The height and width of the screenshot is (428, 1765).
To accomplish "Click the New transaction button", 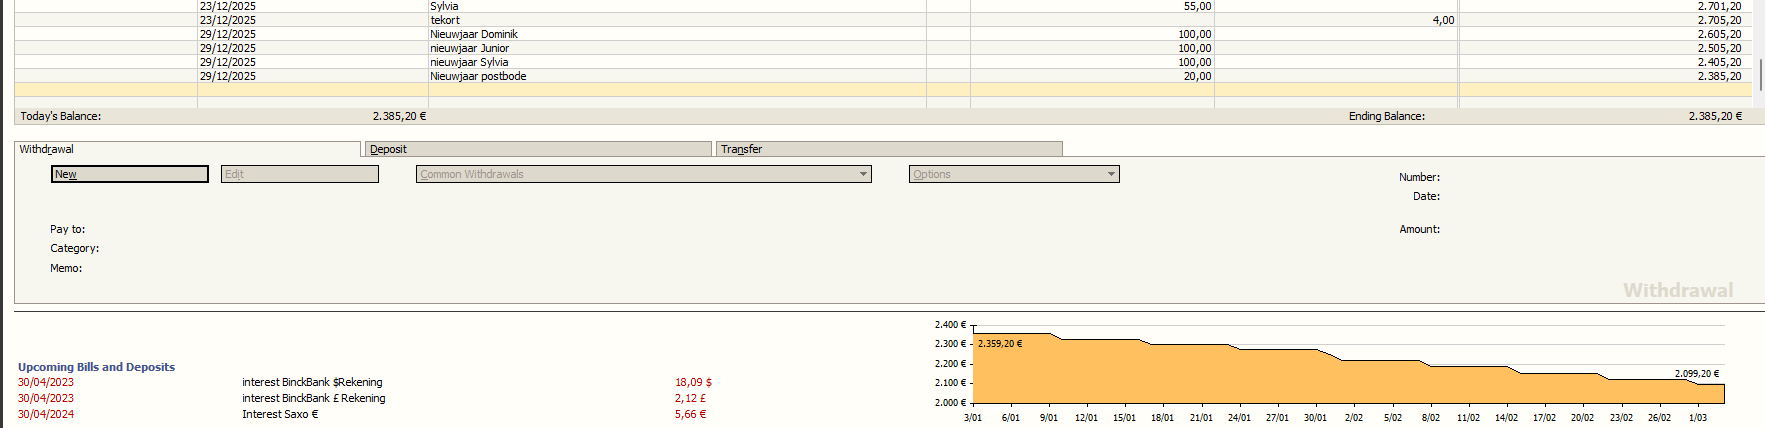I will (130, 174).
